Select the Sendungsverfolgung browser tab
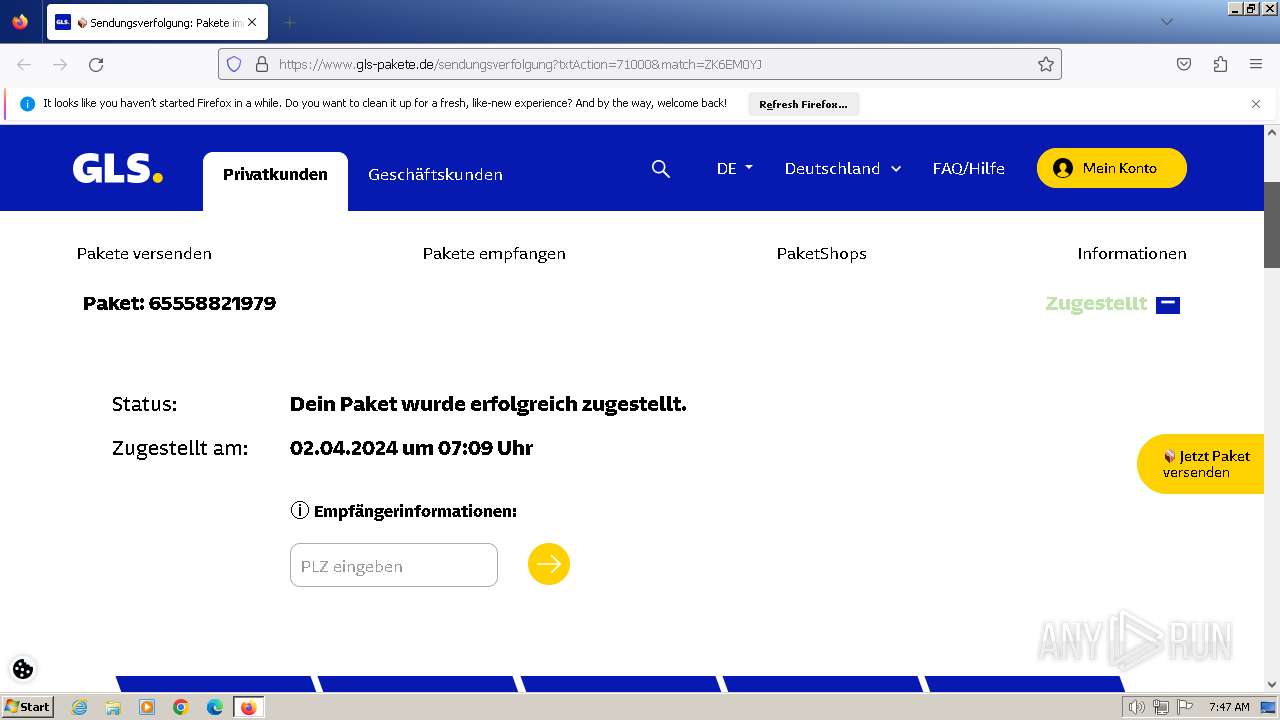Image resolution: width=1280 pixels, height=720 pixels. tap(156, 22)
